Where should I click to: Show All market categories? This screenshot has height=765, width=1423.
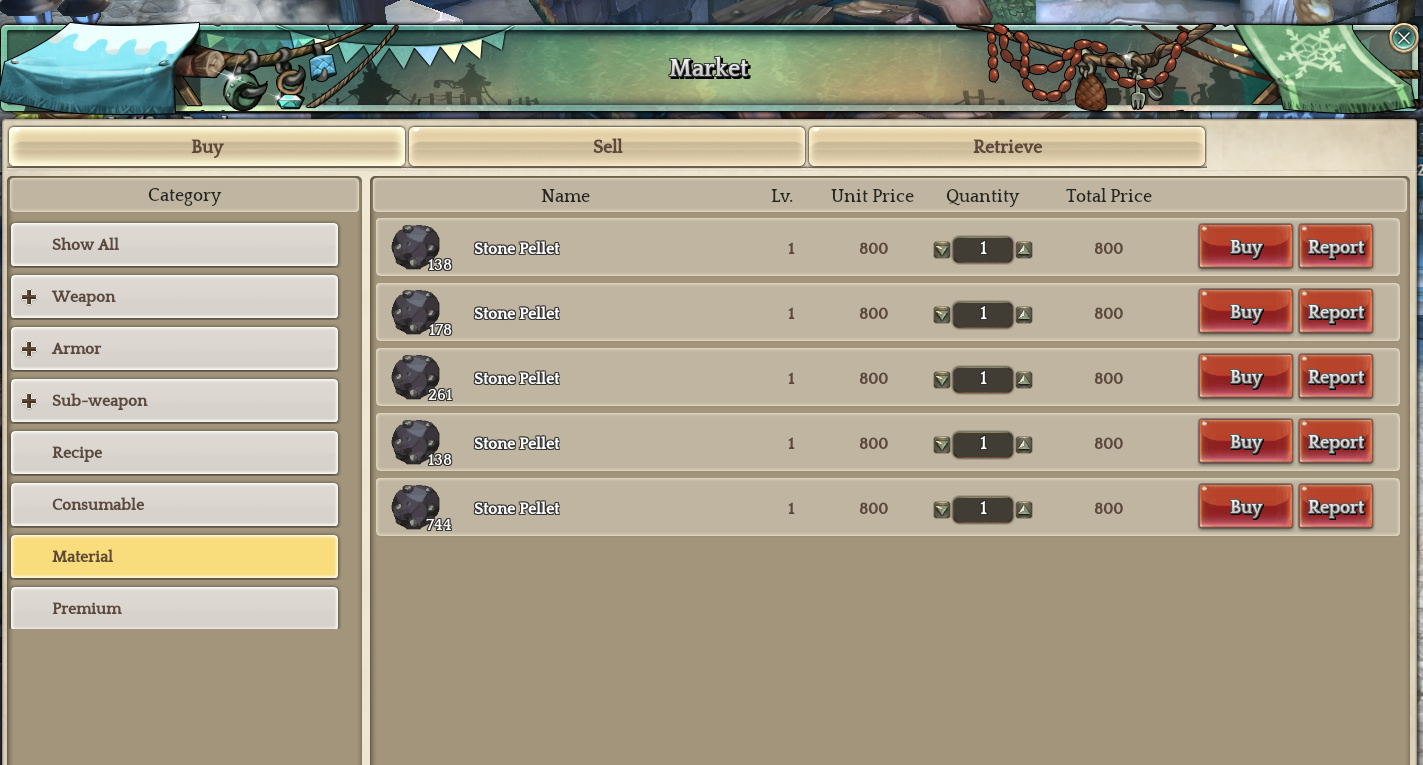(175, 244)
